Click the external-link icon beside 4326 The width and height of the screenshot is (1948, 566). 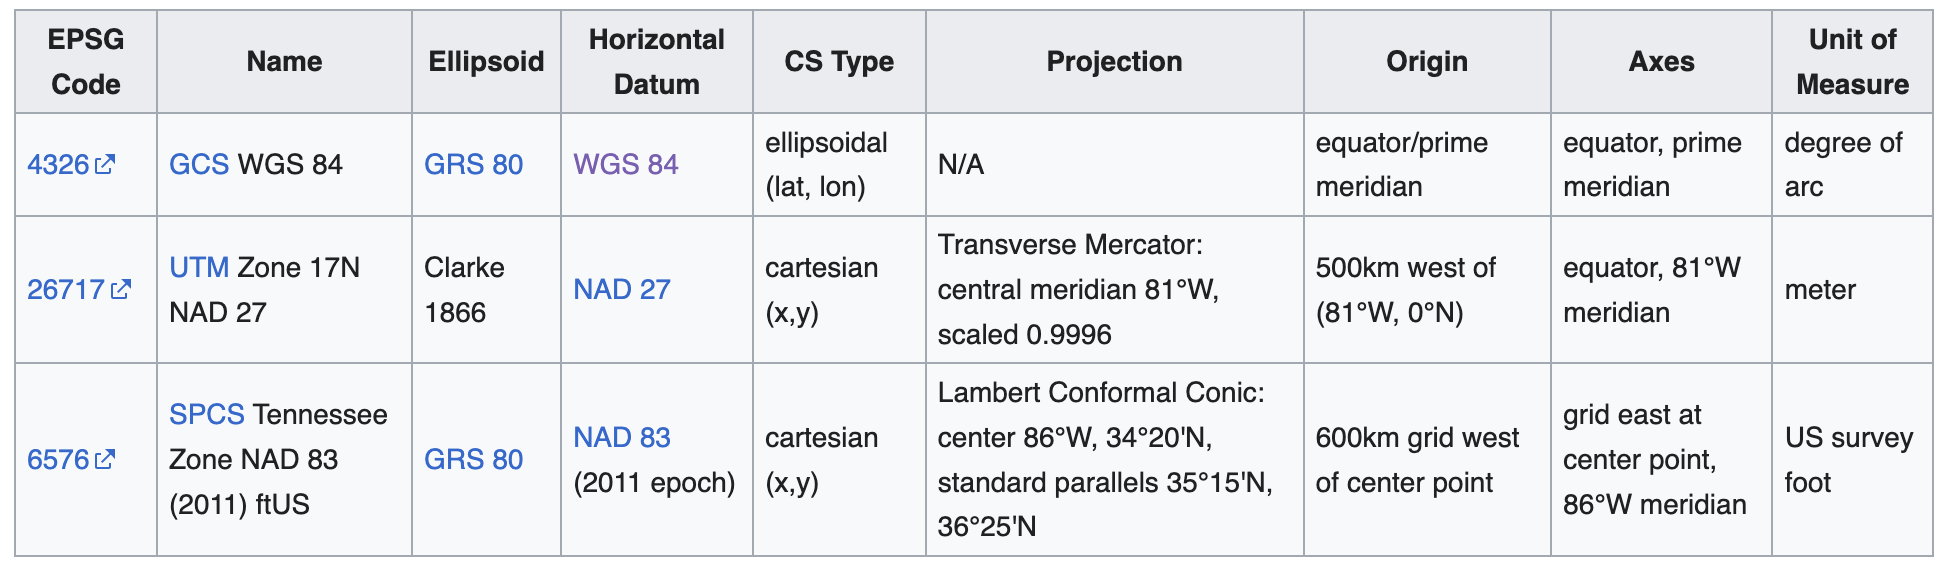pos(105,164)
